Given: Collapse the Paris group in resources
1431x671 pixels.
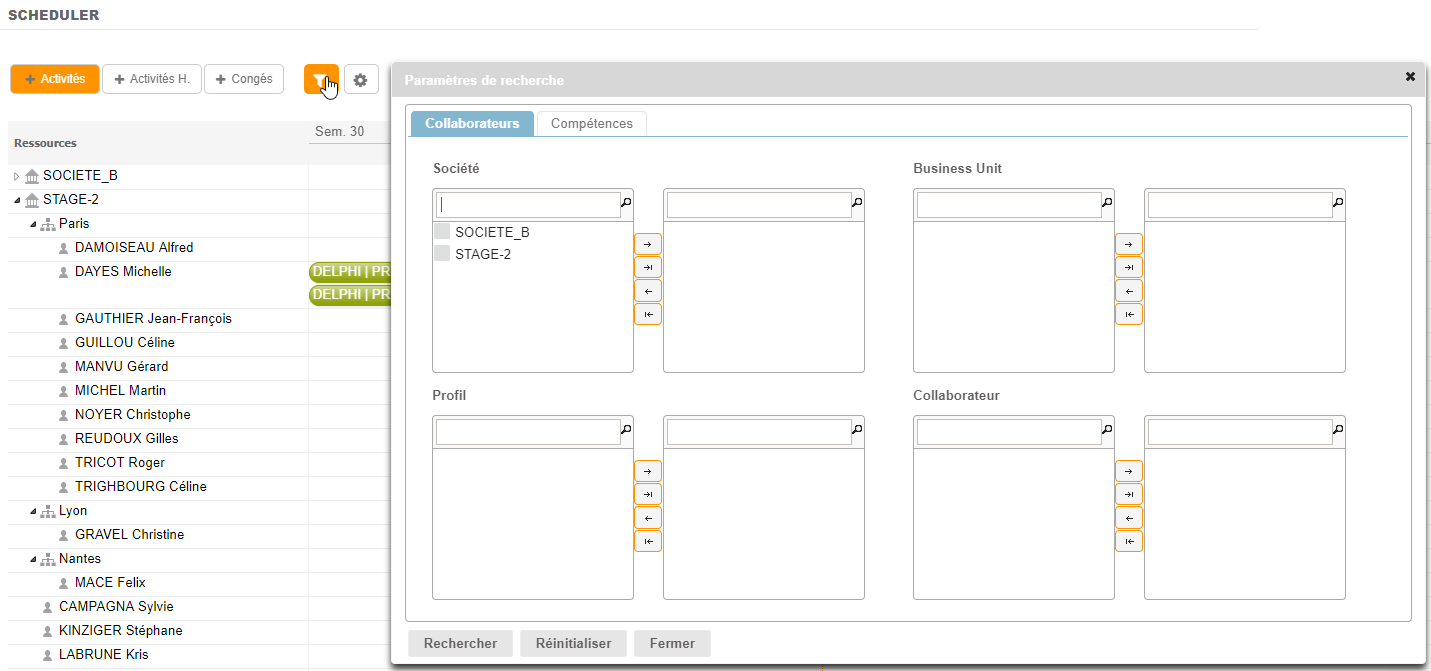Looking at the screenshot, I should (33, 224).
